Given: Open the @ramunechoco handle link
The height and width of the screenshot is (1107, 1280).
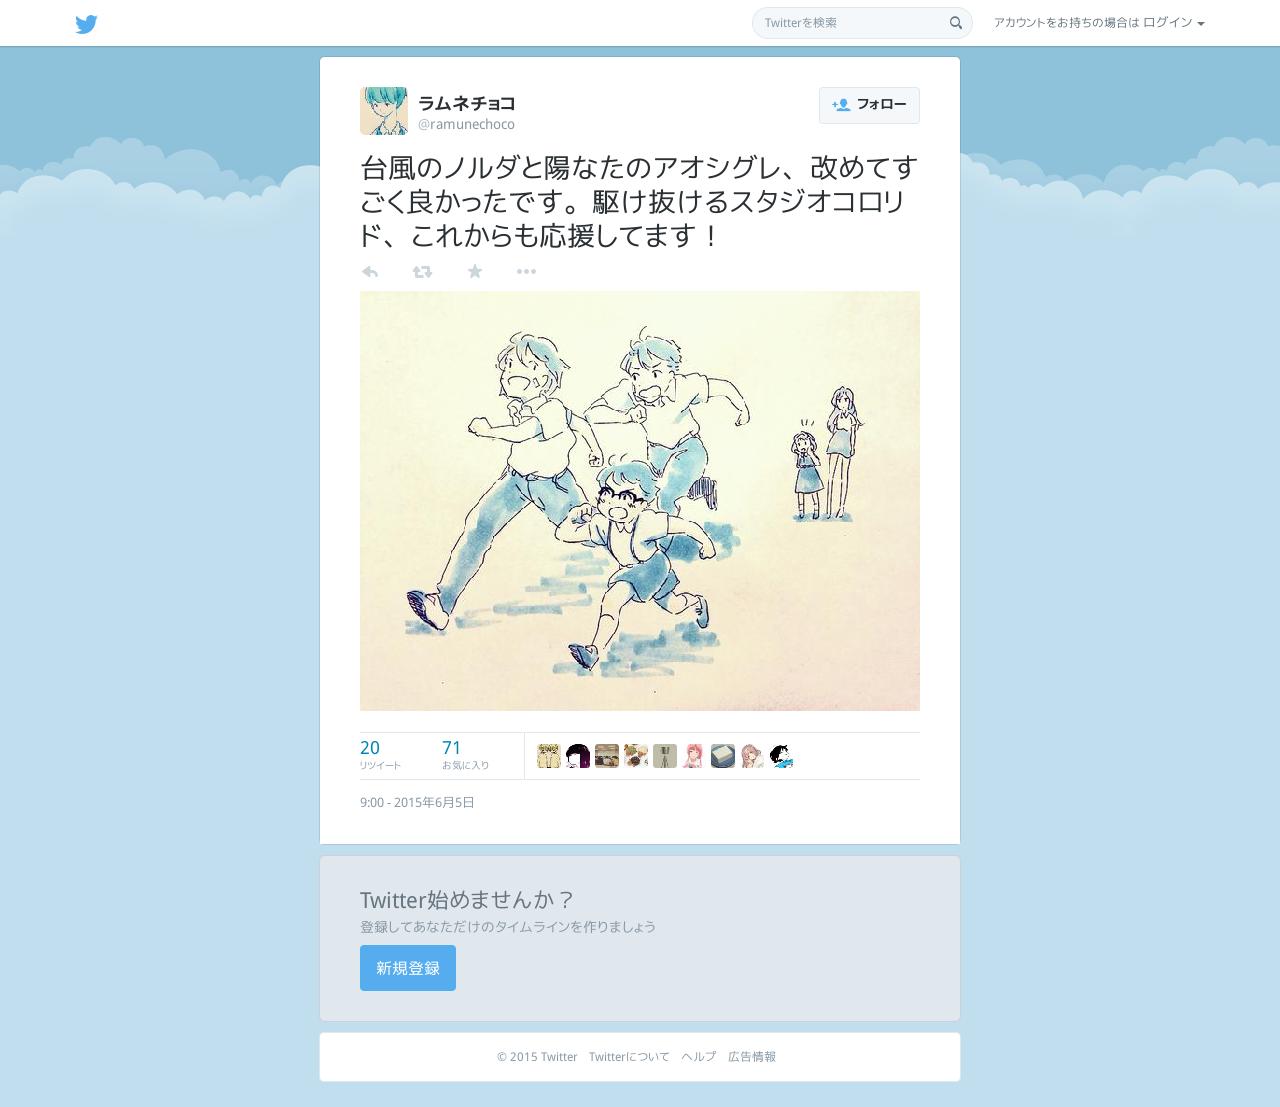Looking at the screenshot, I should pyautogui.click(x=466, y=124).
